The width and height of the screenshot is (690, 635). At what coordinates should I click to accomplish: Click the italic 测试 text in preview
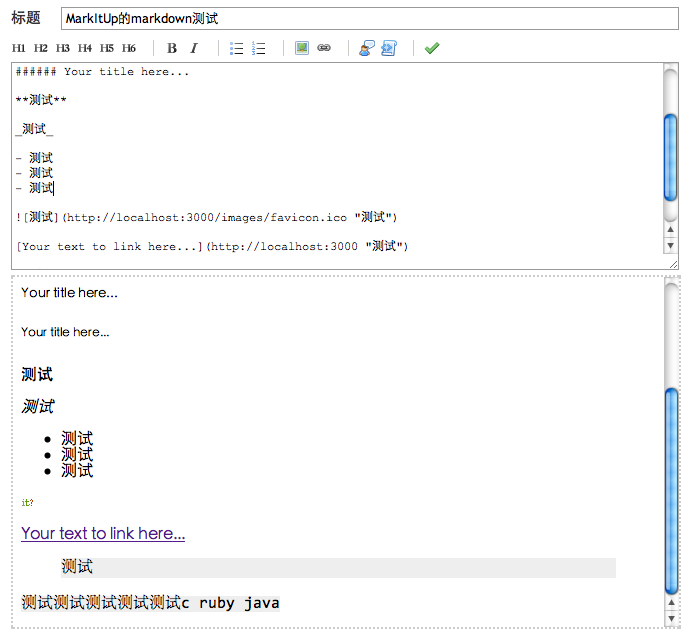38,406
